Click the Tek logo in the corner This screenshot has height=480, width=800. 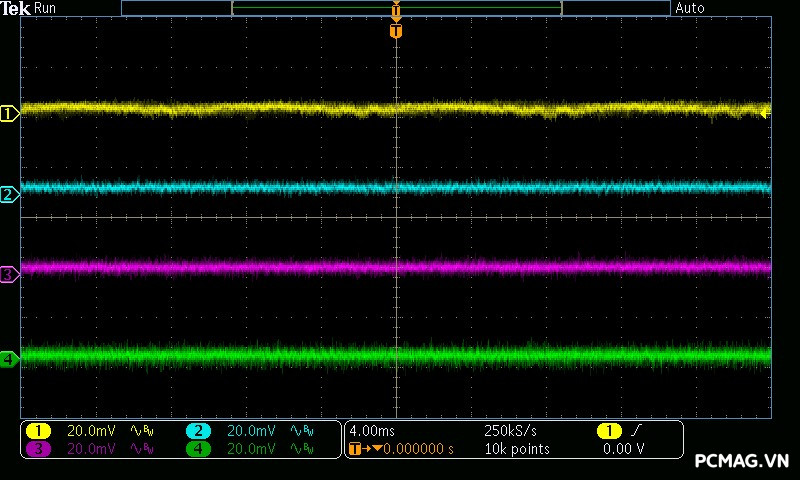coord(16,8)
